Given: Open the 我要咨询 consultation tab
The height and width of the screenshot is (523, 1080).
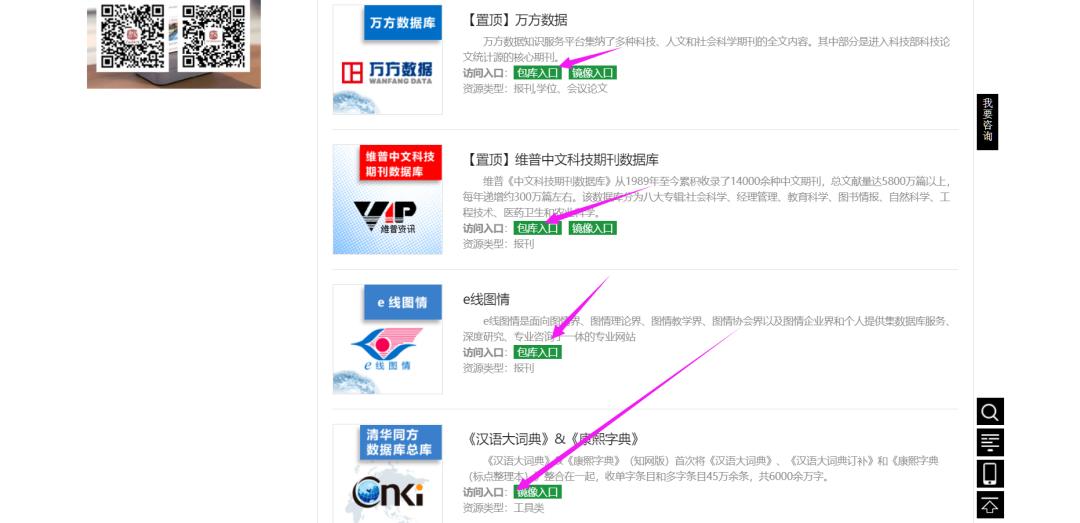Looking at the screenshot, I should pos(987,122).
